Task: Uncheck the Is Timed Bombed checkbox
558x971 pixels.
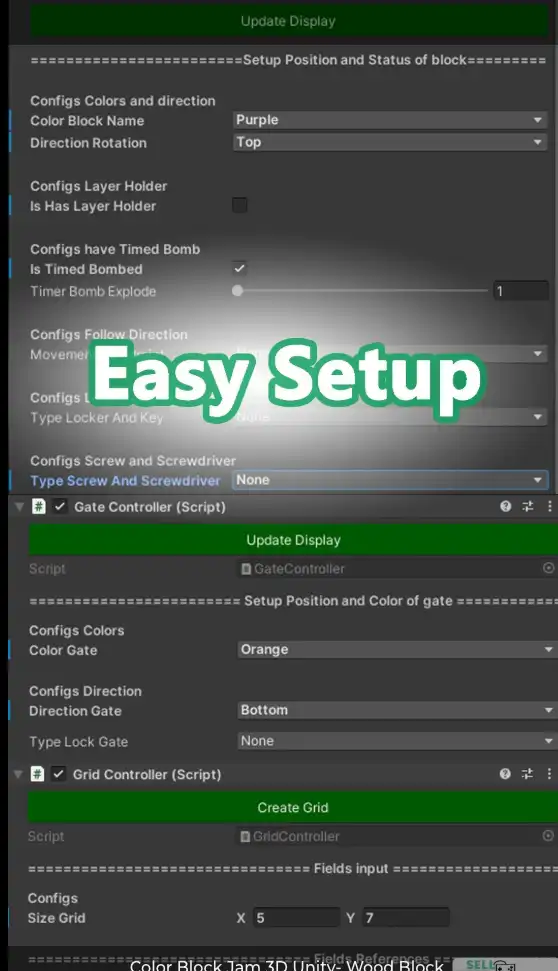Action: pyautogui.click(x=240, y=268)
